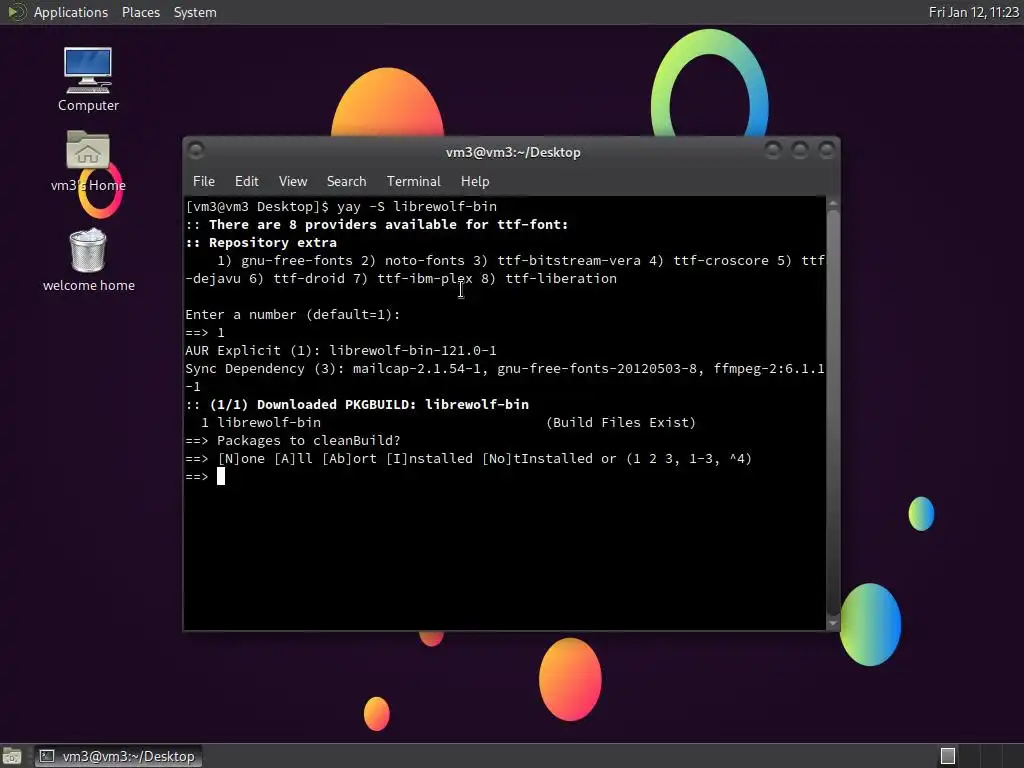Click 'Downloaded PKGBUILD: librewolf-bin' line

tap(357, 404)
